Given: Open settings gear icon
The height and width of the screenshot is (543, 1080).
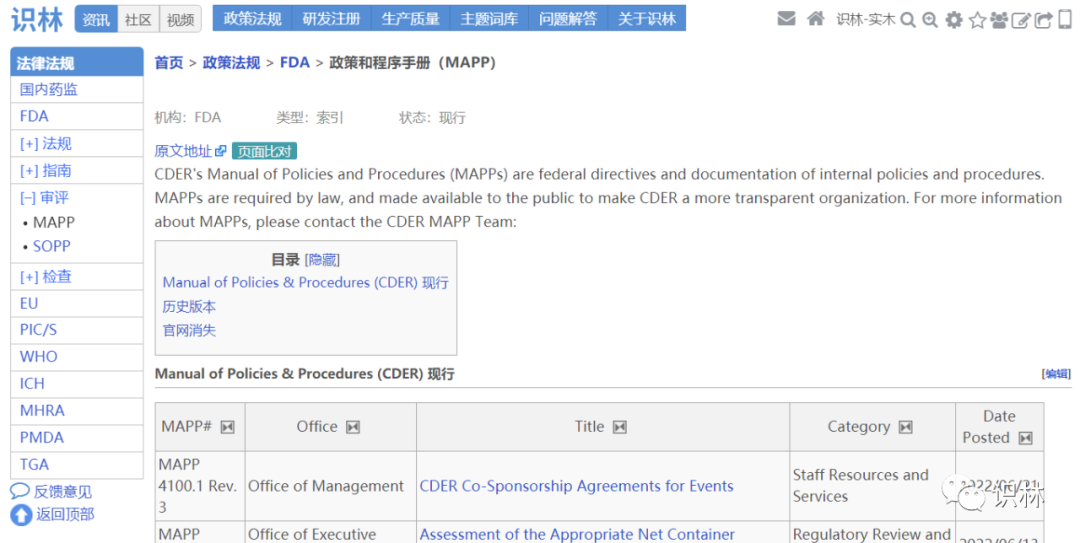Looking at the screenshot, I should [x=954, y=20].
